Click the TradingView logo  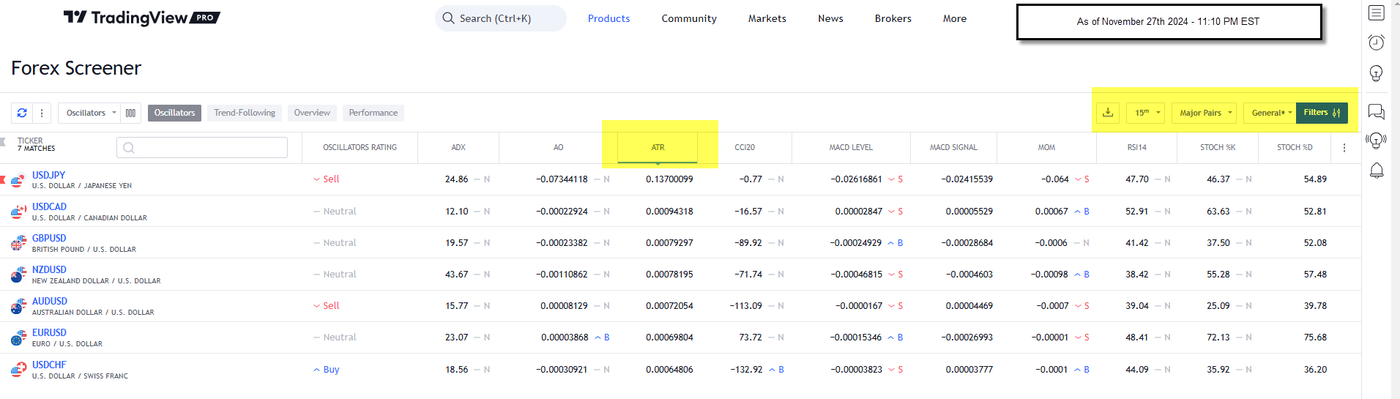141,18
